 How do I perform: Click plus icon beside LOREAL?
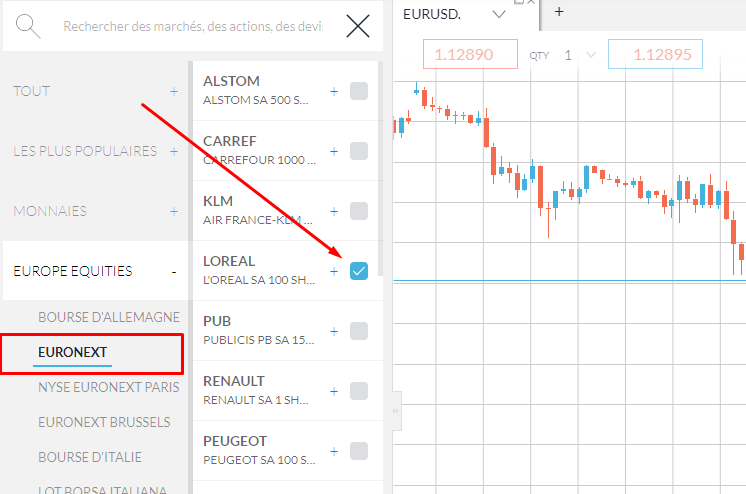point(334,271)
